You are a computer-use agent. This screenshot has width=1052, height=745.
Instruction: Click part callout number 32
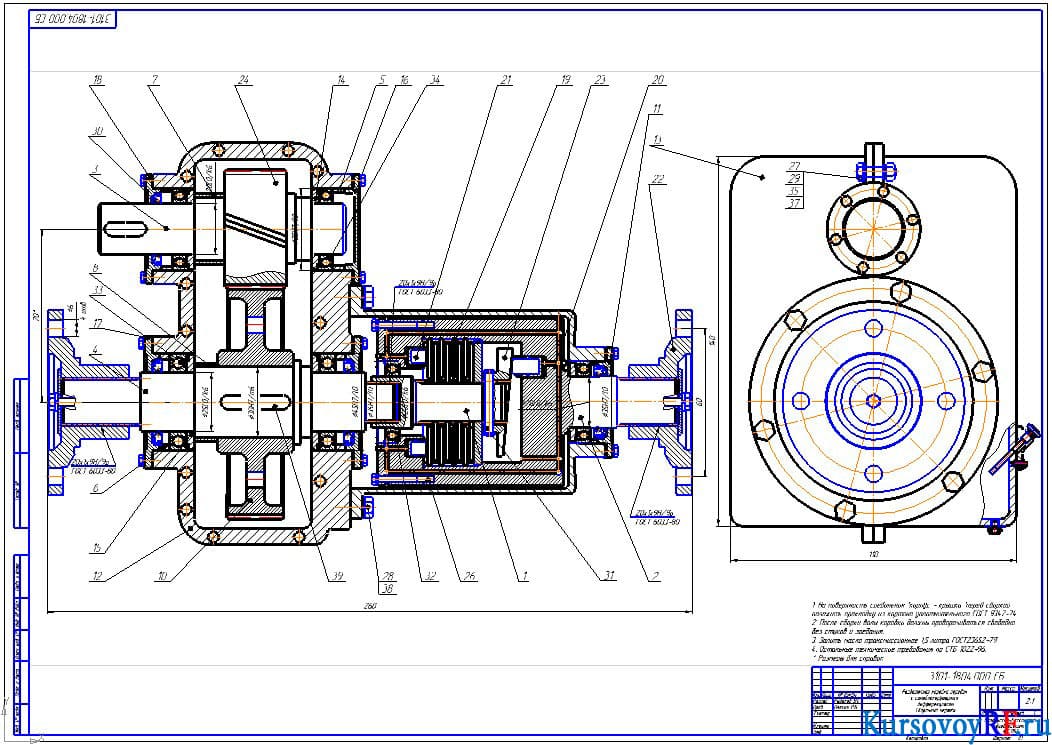click(430, 576)
